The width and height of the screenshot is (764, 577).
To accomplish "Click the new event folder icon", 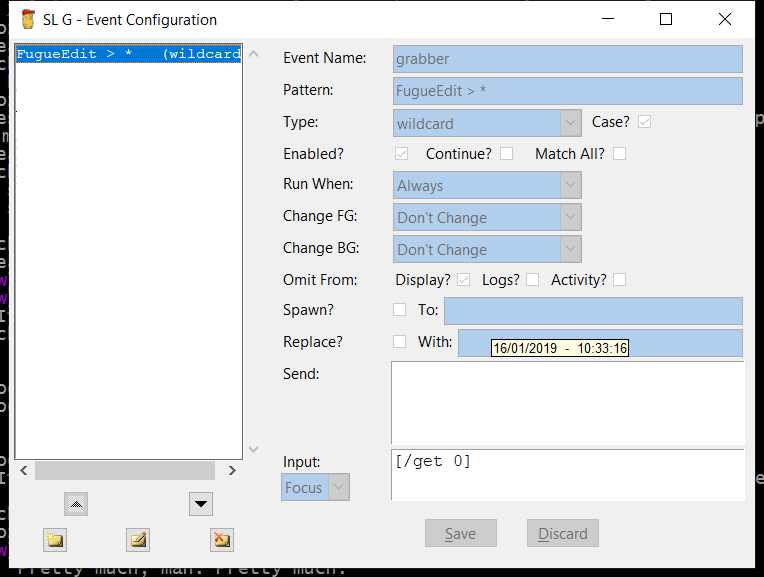I will click(56, 540).
